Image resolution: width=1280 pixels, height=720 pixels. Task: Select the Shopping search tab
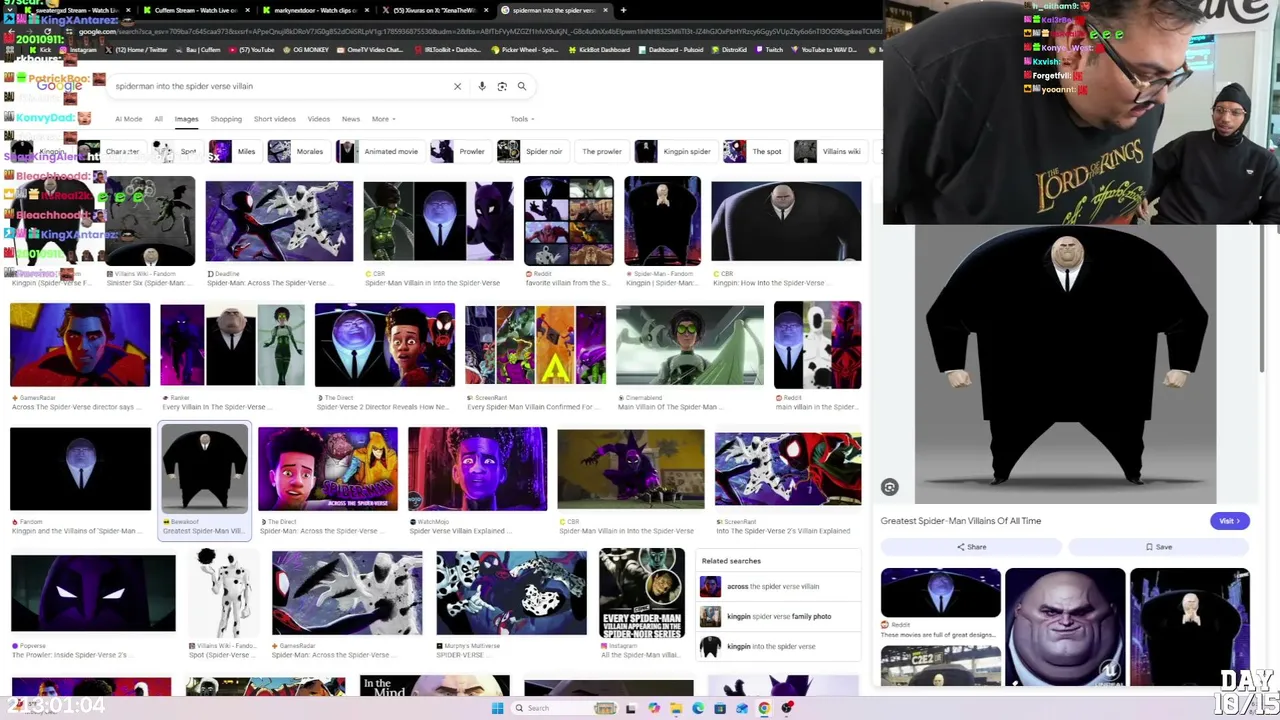226,119
